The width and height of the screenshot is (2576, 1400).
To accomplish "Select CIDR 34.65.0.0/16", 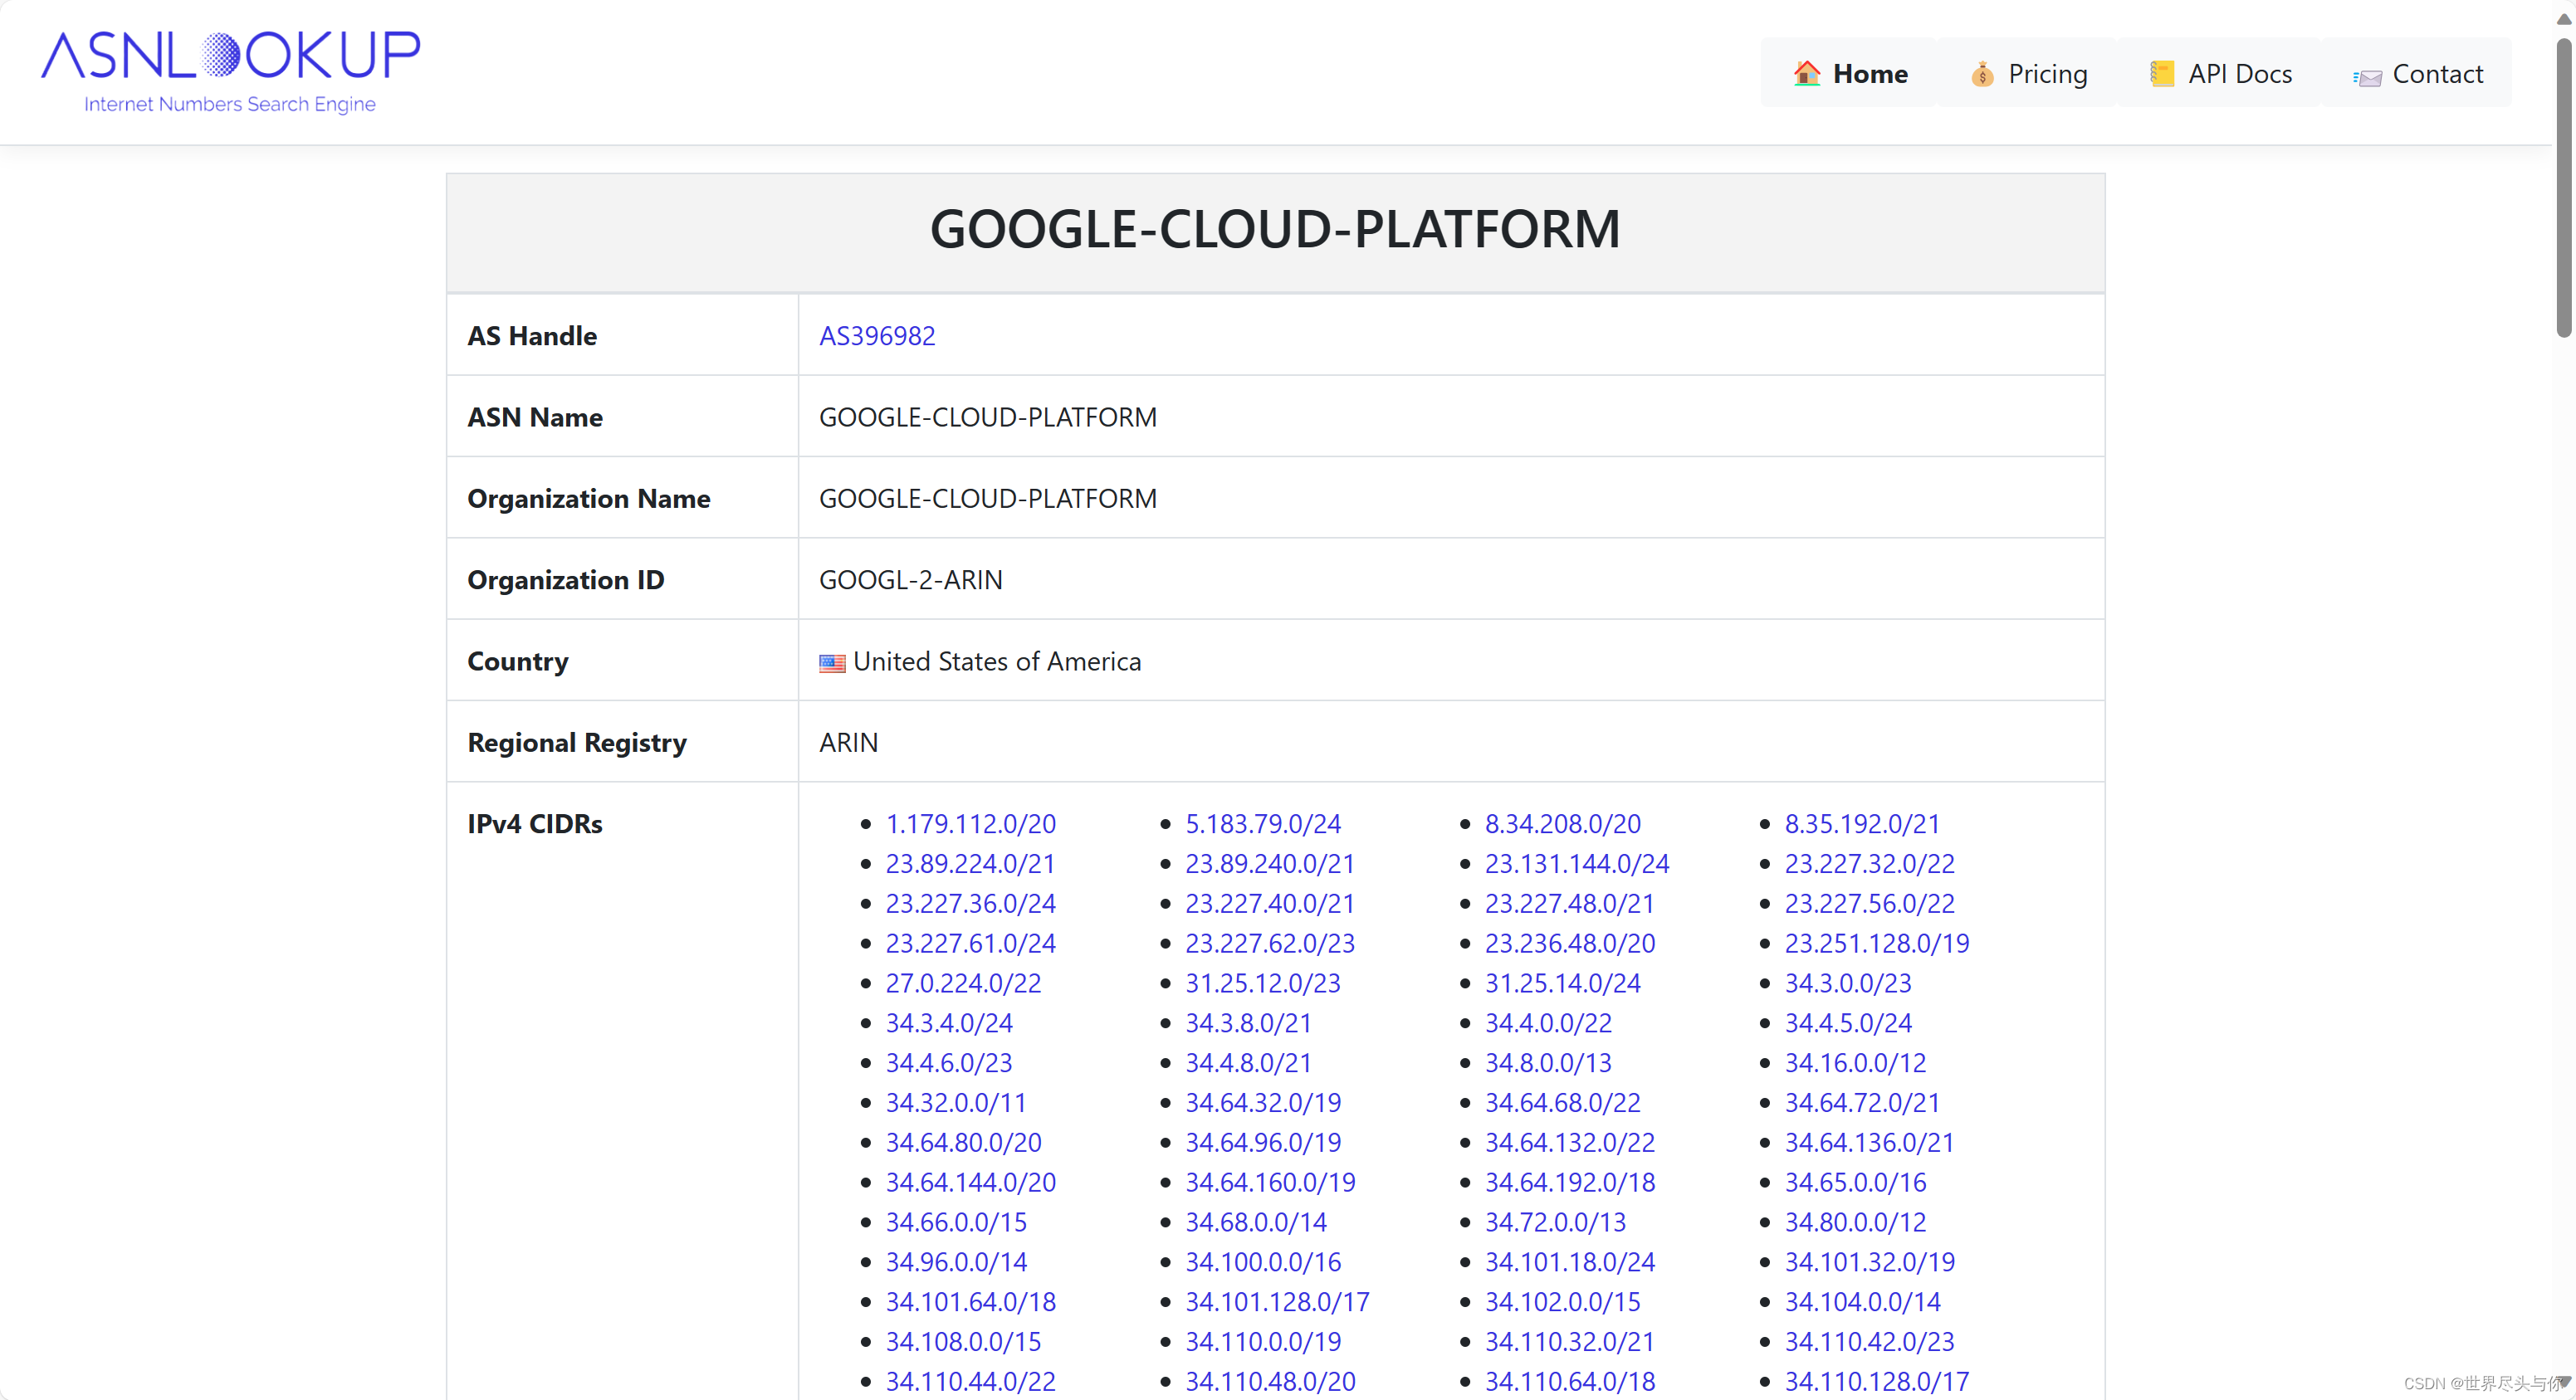I will 1855,1183.
